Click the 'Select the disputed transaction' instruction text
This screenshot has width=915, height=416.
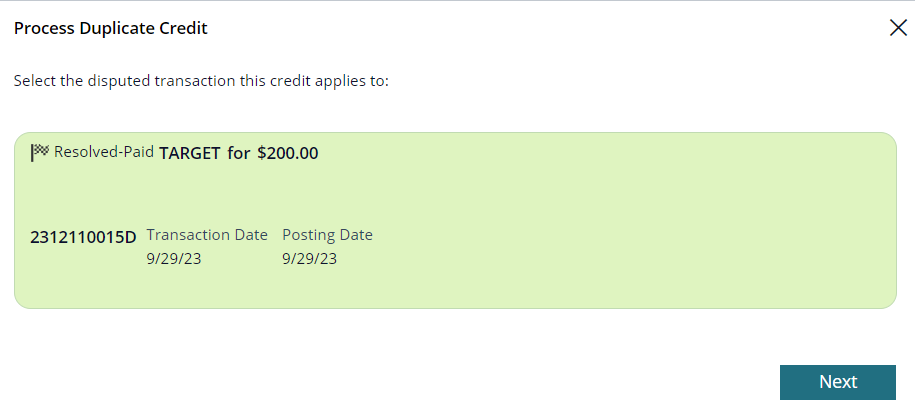coord(201,81)
